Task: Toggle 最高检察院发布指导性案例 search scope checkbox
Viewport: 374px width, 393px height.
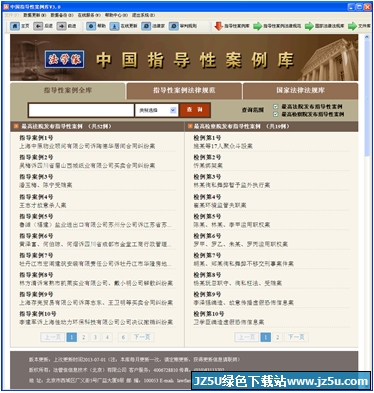Action: 275,114
